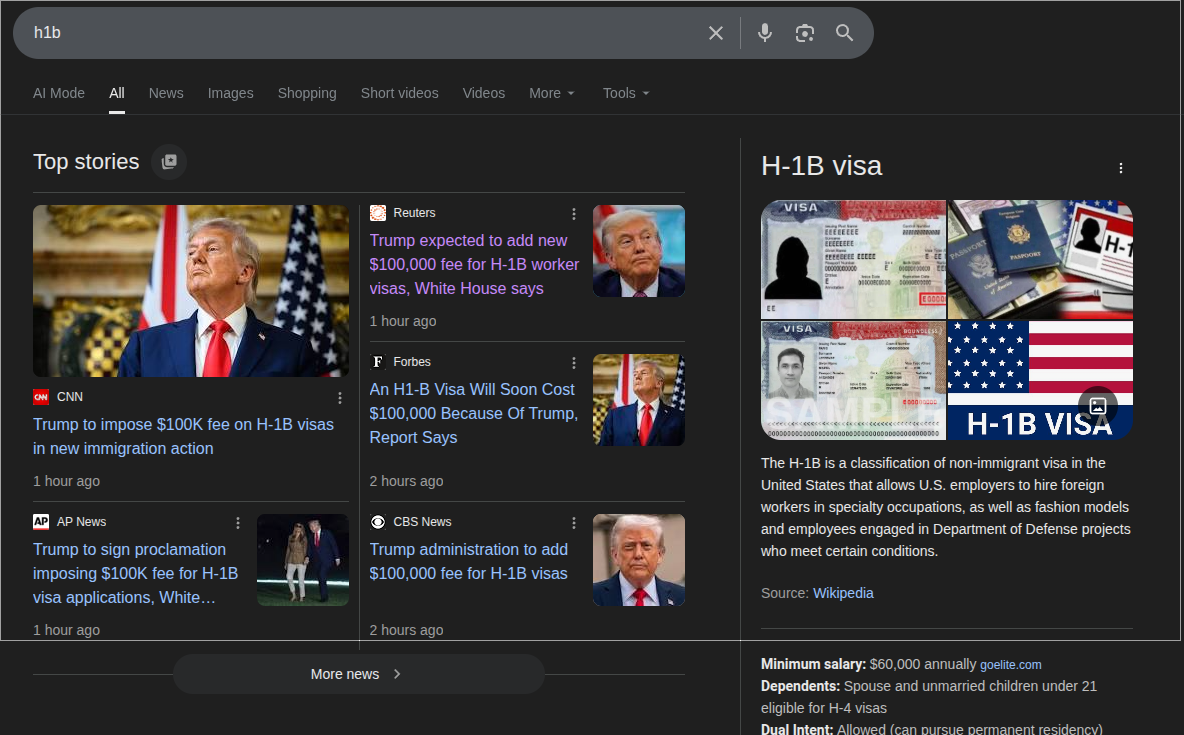Open the goelite.com link
1184x735 pixels.
pyautogui.click(x=1010, y=665)
